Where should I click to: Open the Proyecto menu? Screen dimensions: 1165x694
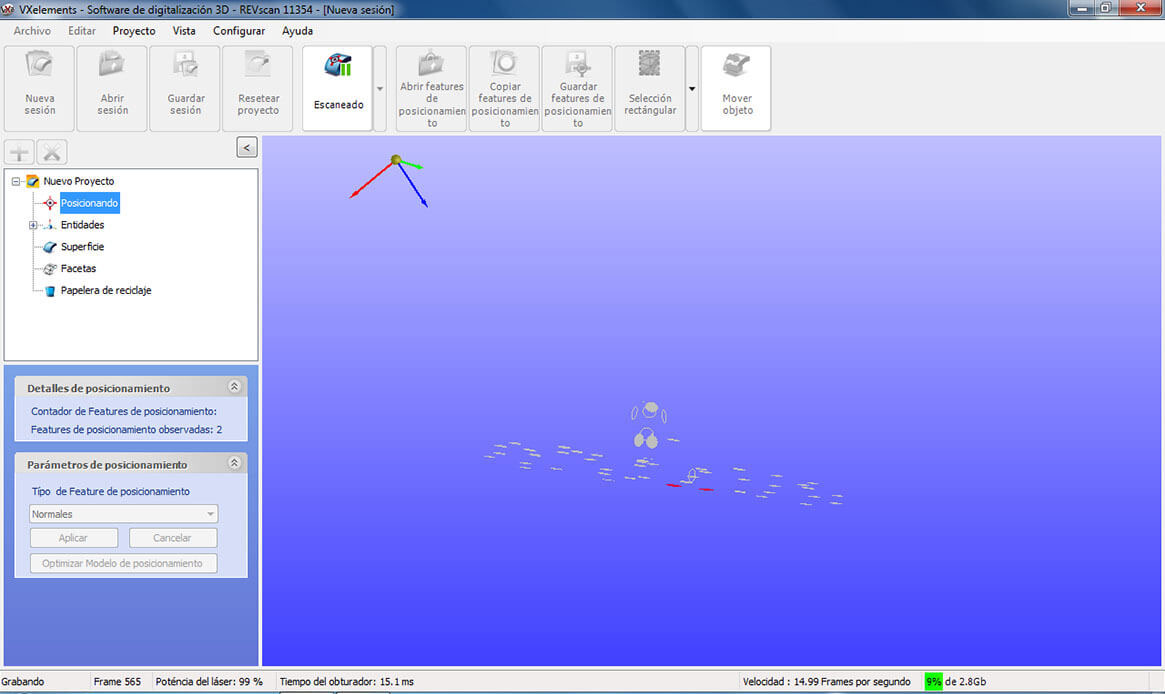click(134, 31)
